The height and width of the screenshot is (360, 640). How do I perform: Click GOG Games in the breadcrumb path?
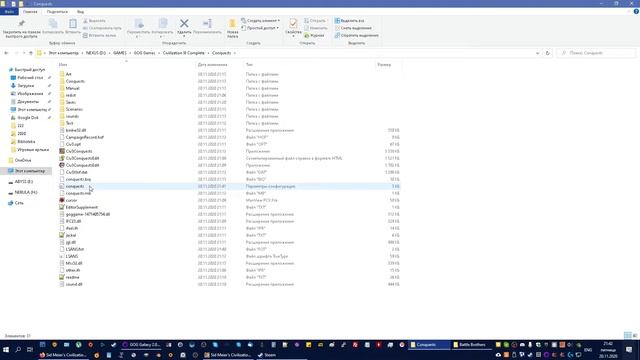[144, 53]
